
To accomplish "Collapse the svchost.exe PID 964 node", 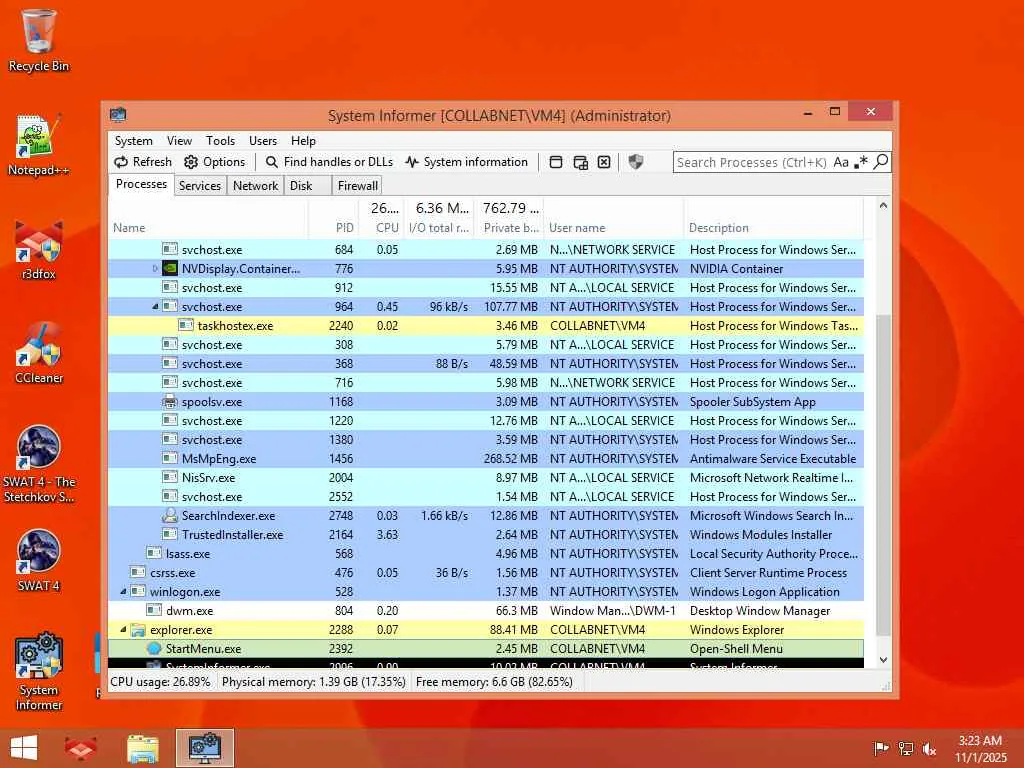I will pos(155,306).
